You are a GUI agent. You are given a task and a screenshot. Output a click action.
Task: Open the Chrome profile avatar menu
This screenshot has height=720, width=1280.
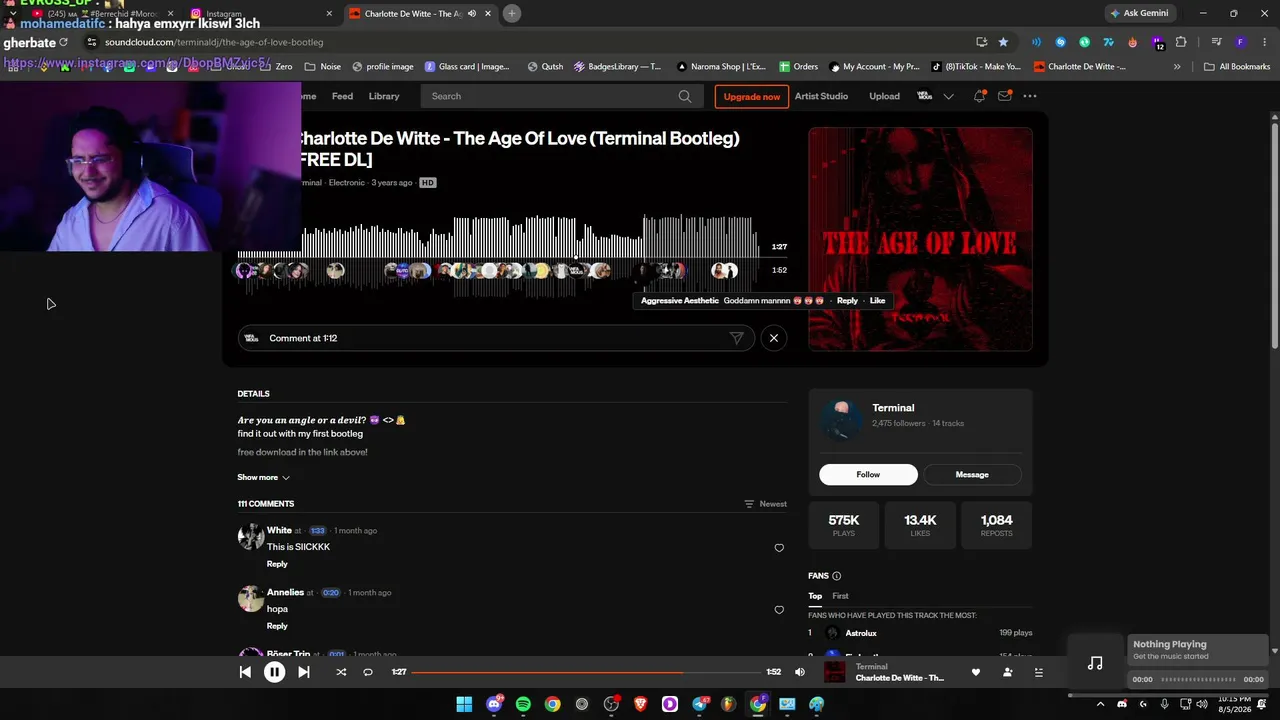pyautogui.click(x=1240, y=42)
